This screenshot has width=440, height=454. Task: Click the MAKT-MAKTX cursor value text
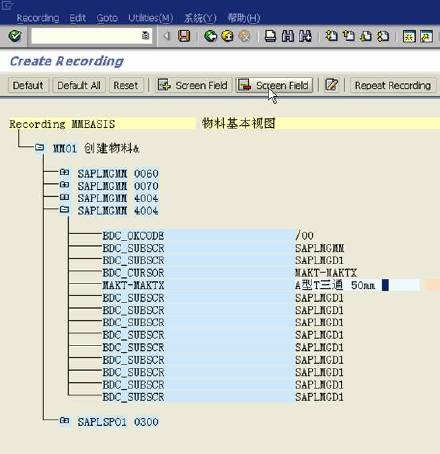pos(326,273)
